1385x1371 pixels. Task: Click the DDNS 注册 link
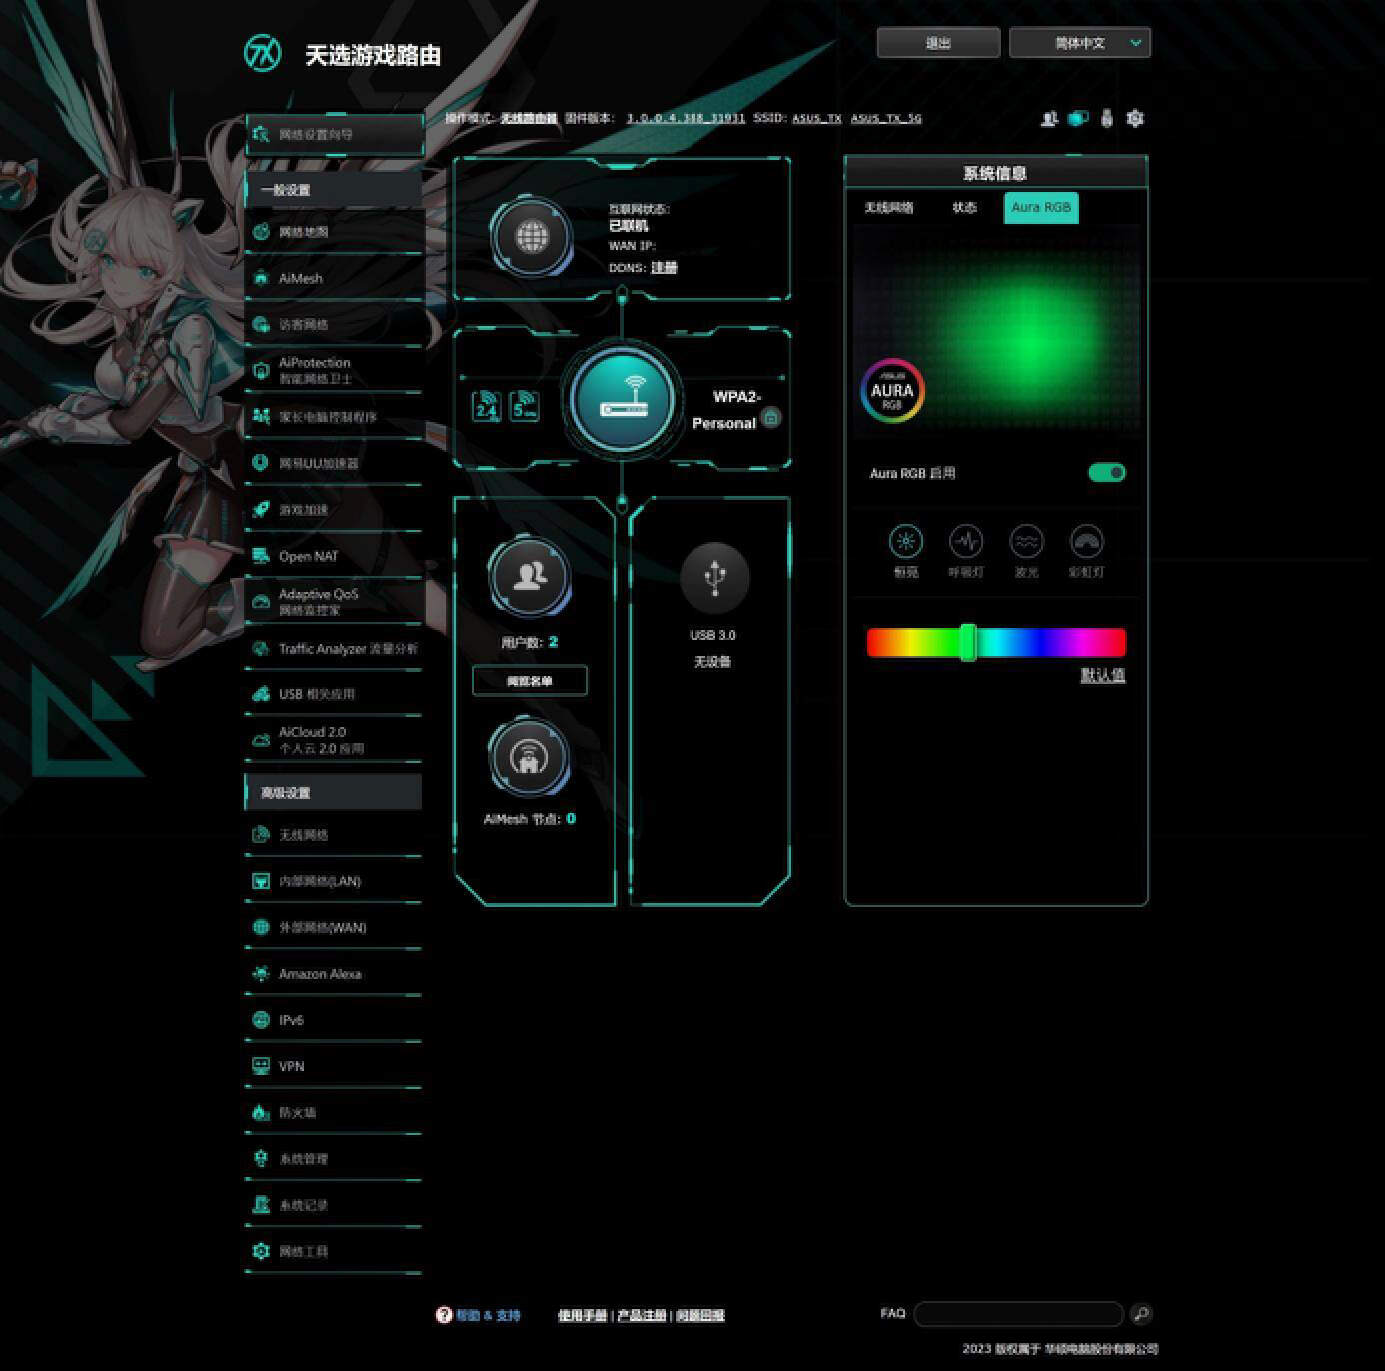point(664,268)
